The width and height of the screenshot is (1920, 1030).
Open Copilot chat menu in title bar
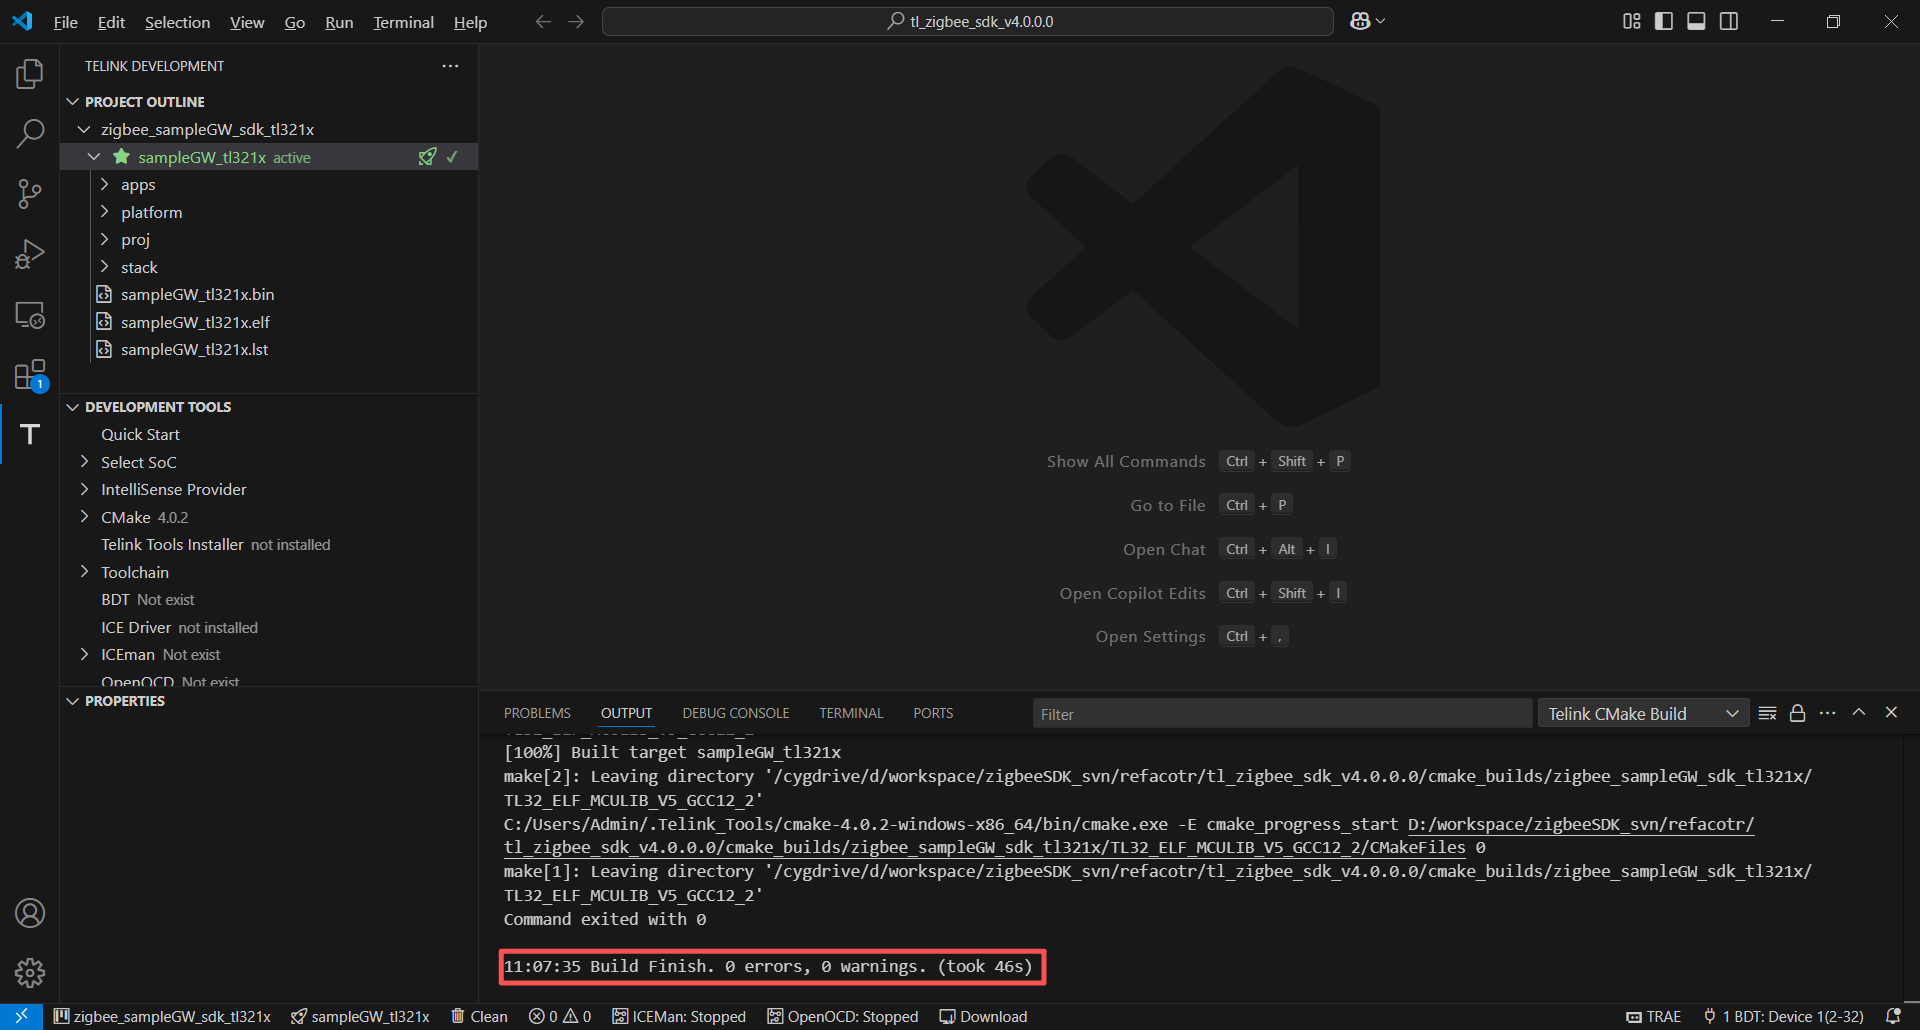click(1367, 22)
